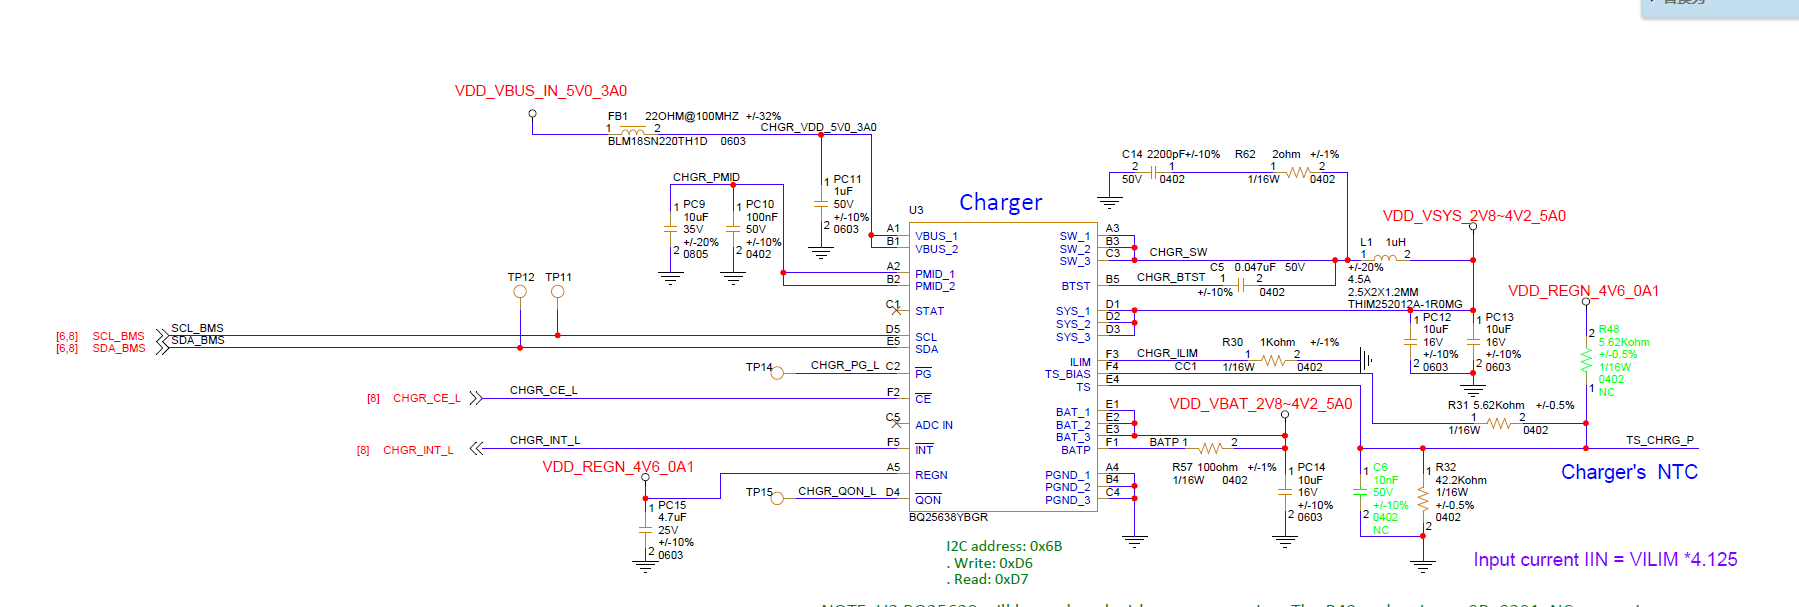
Task: Select the PMID_1 pin name
Action: [x=935, y=274]
